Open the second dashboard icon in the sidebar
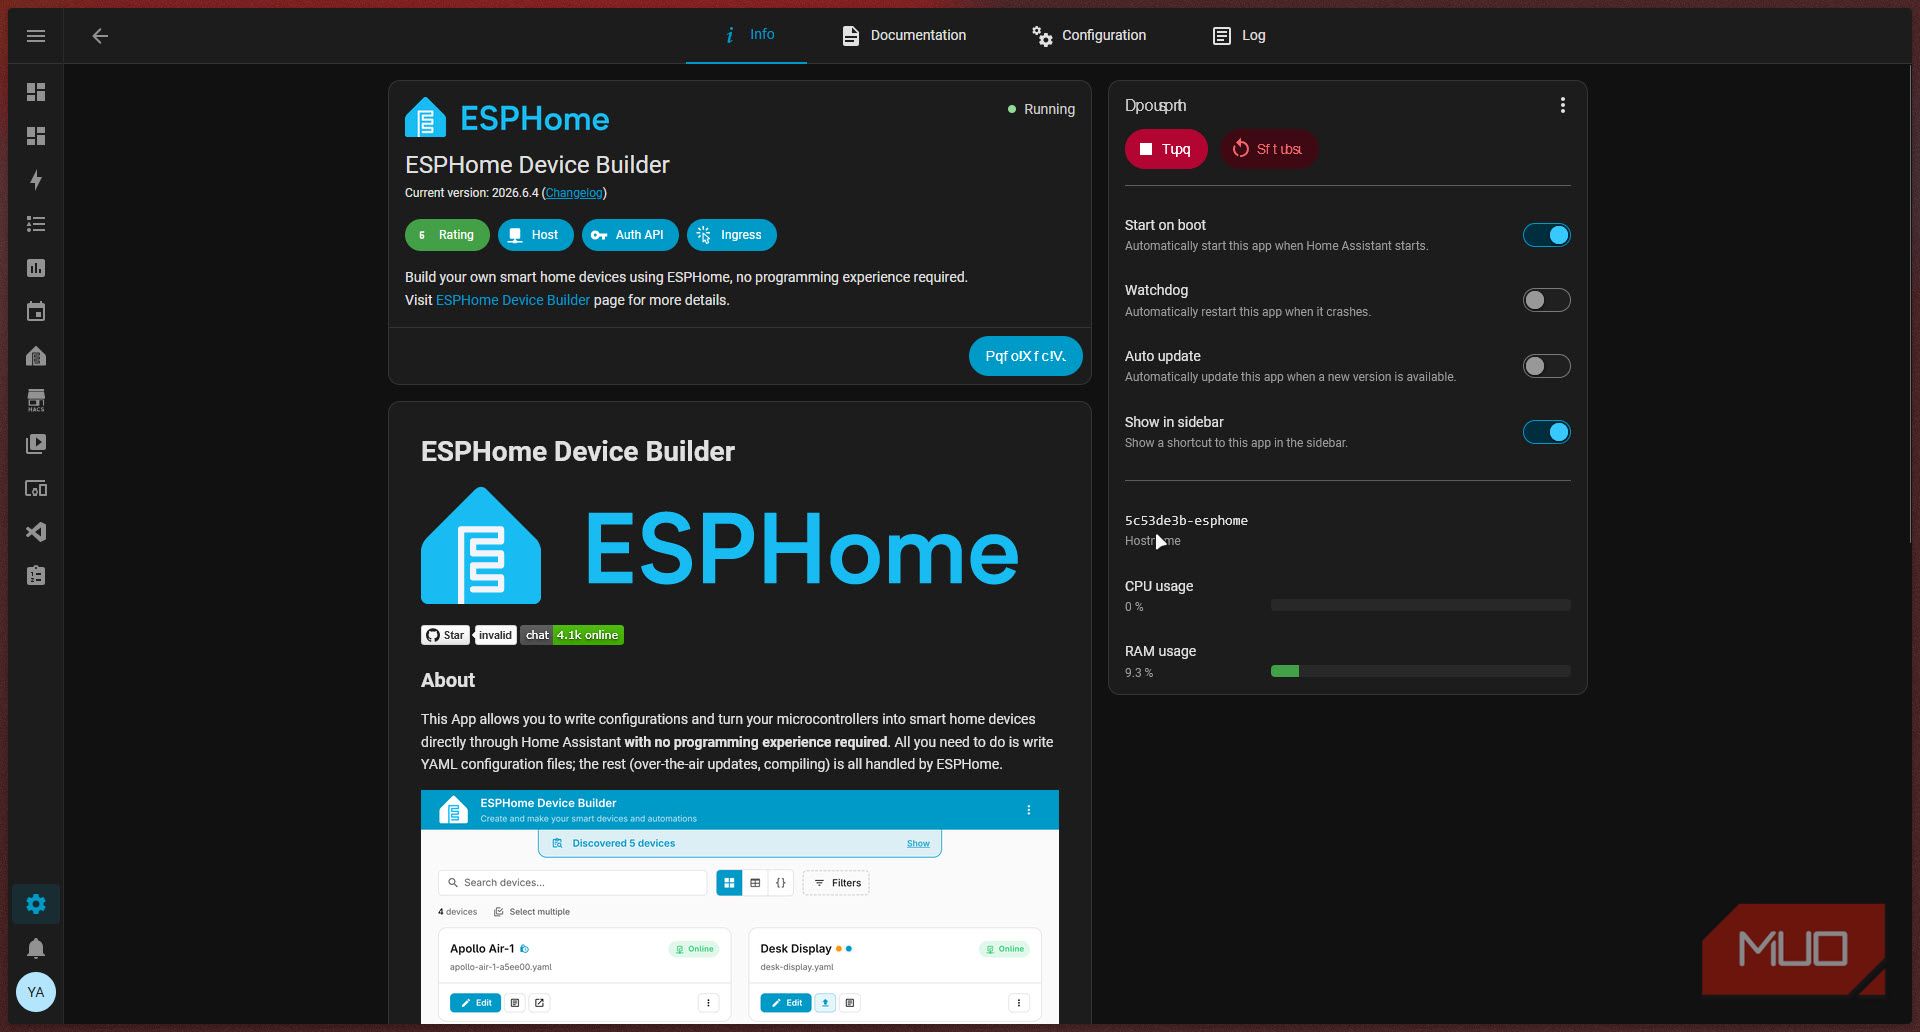 [x=36, y=136]
